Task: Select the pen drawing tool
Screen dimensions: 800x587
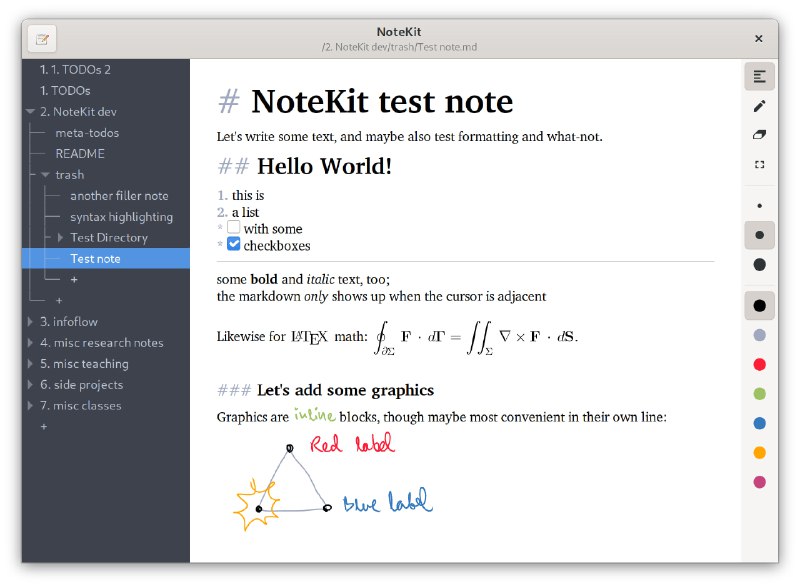Action: point(759,105)
